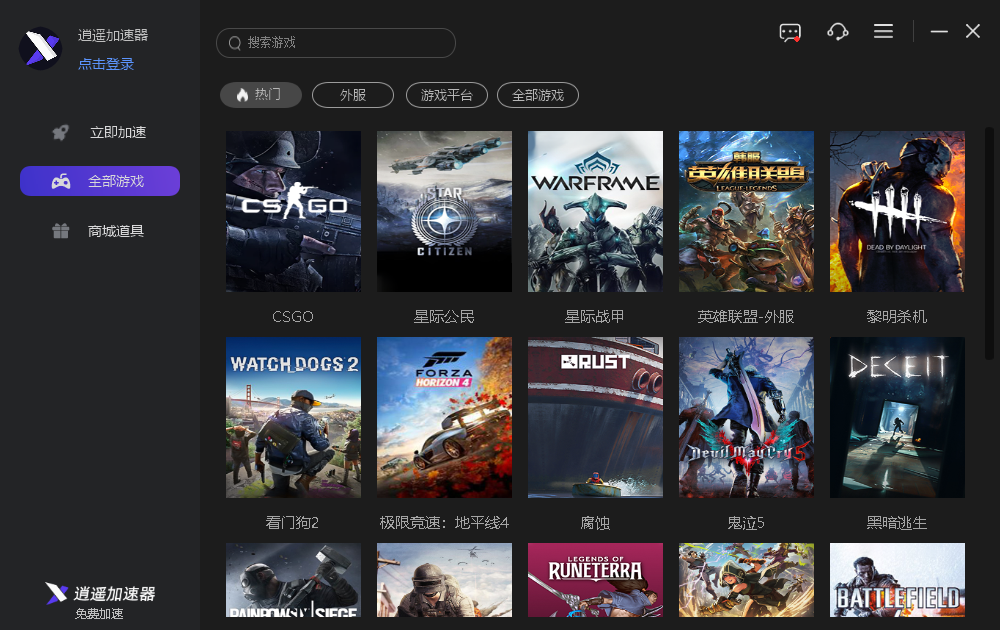Click 点击登录 to sign in
This screenshot has width=1000, height=630.
click(106, 64)
